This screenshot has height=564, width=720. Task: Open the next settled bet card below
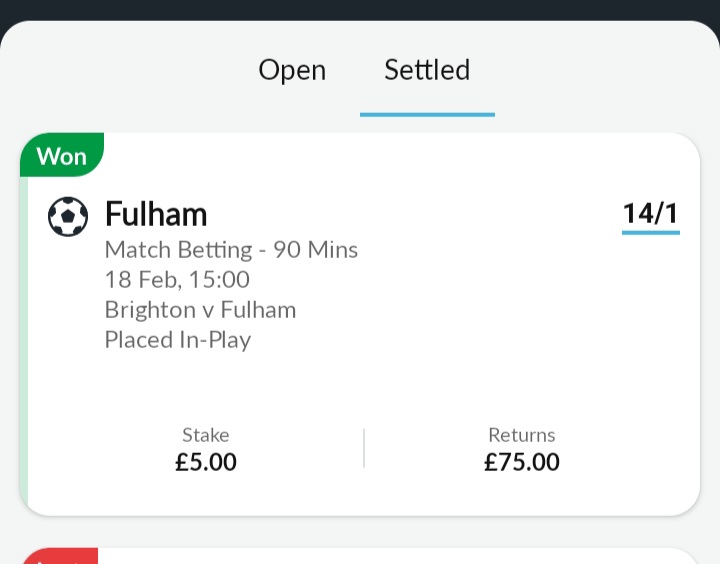pyautogui.click(x=360, y=556)
